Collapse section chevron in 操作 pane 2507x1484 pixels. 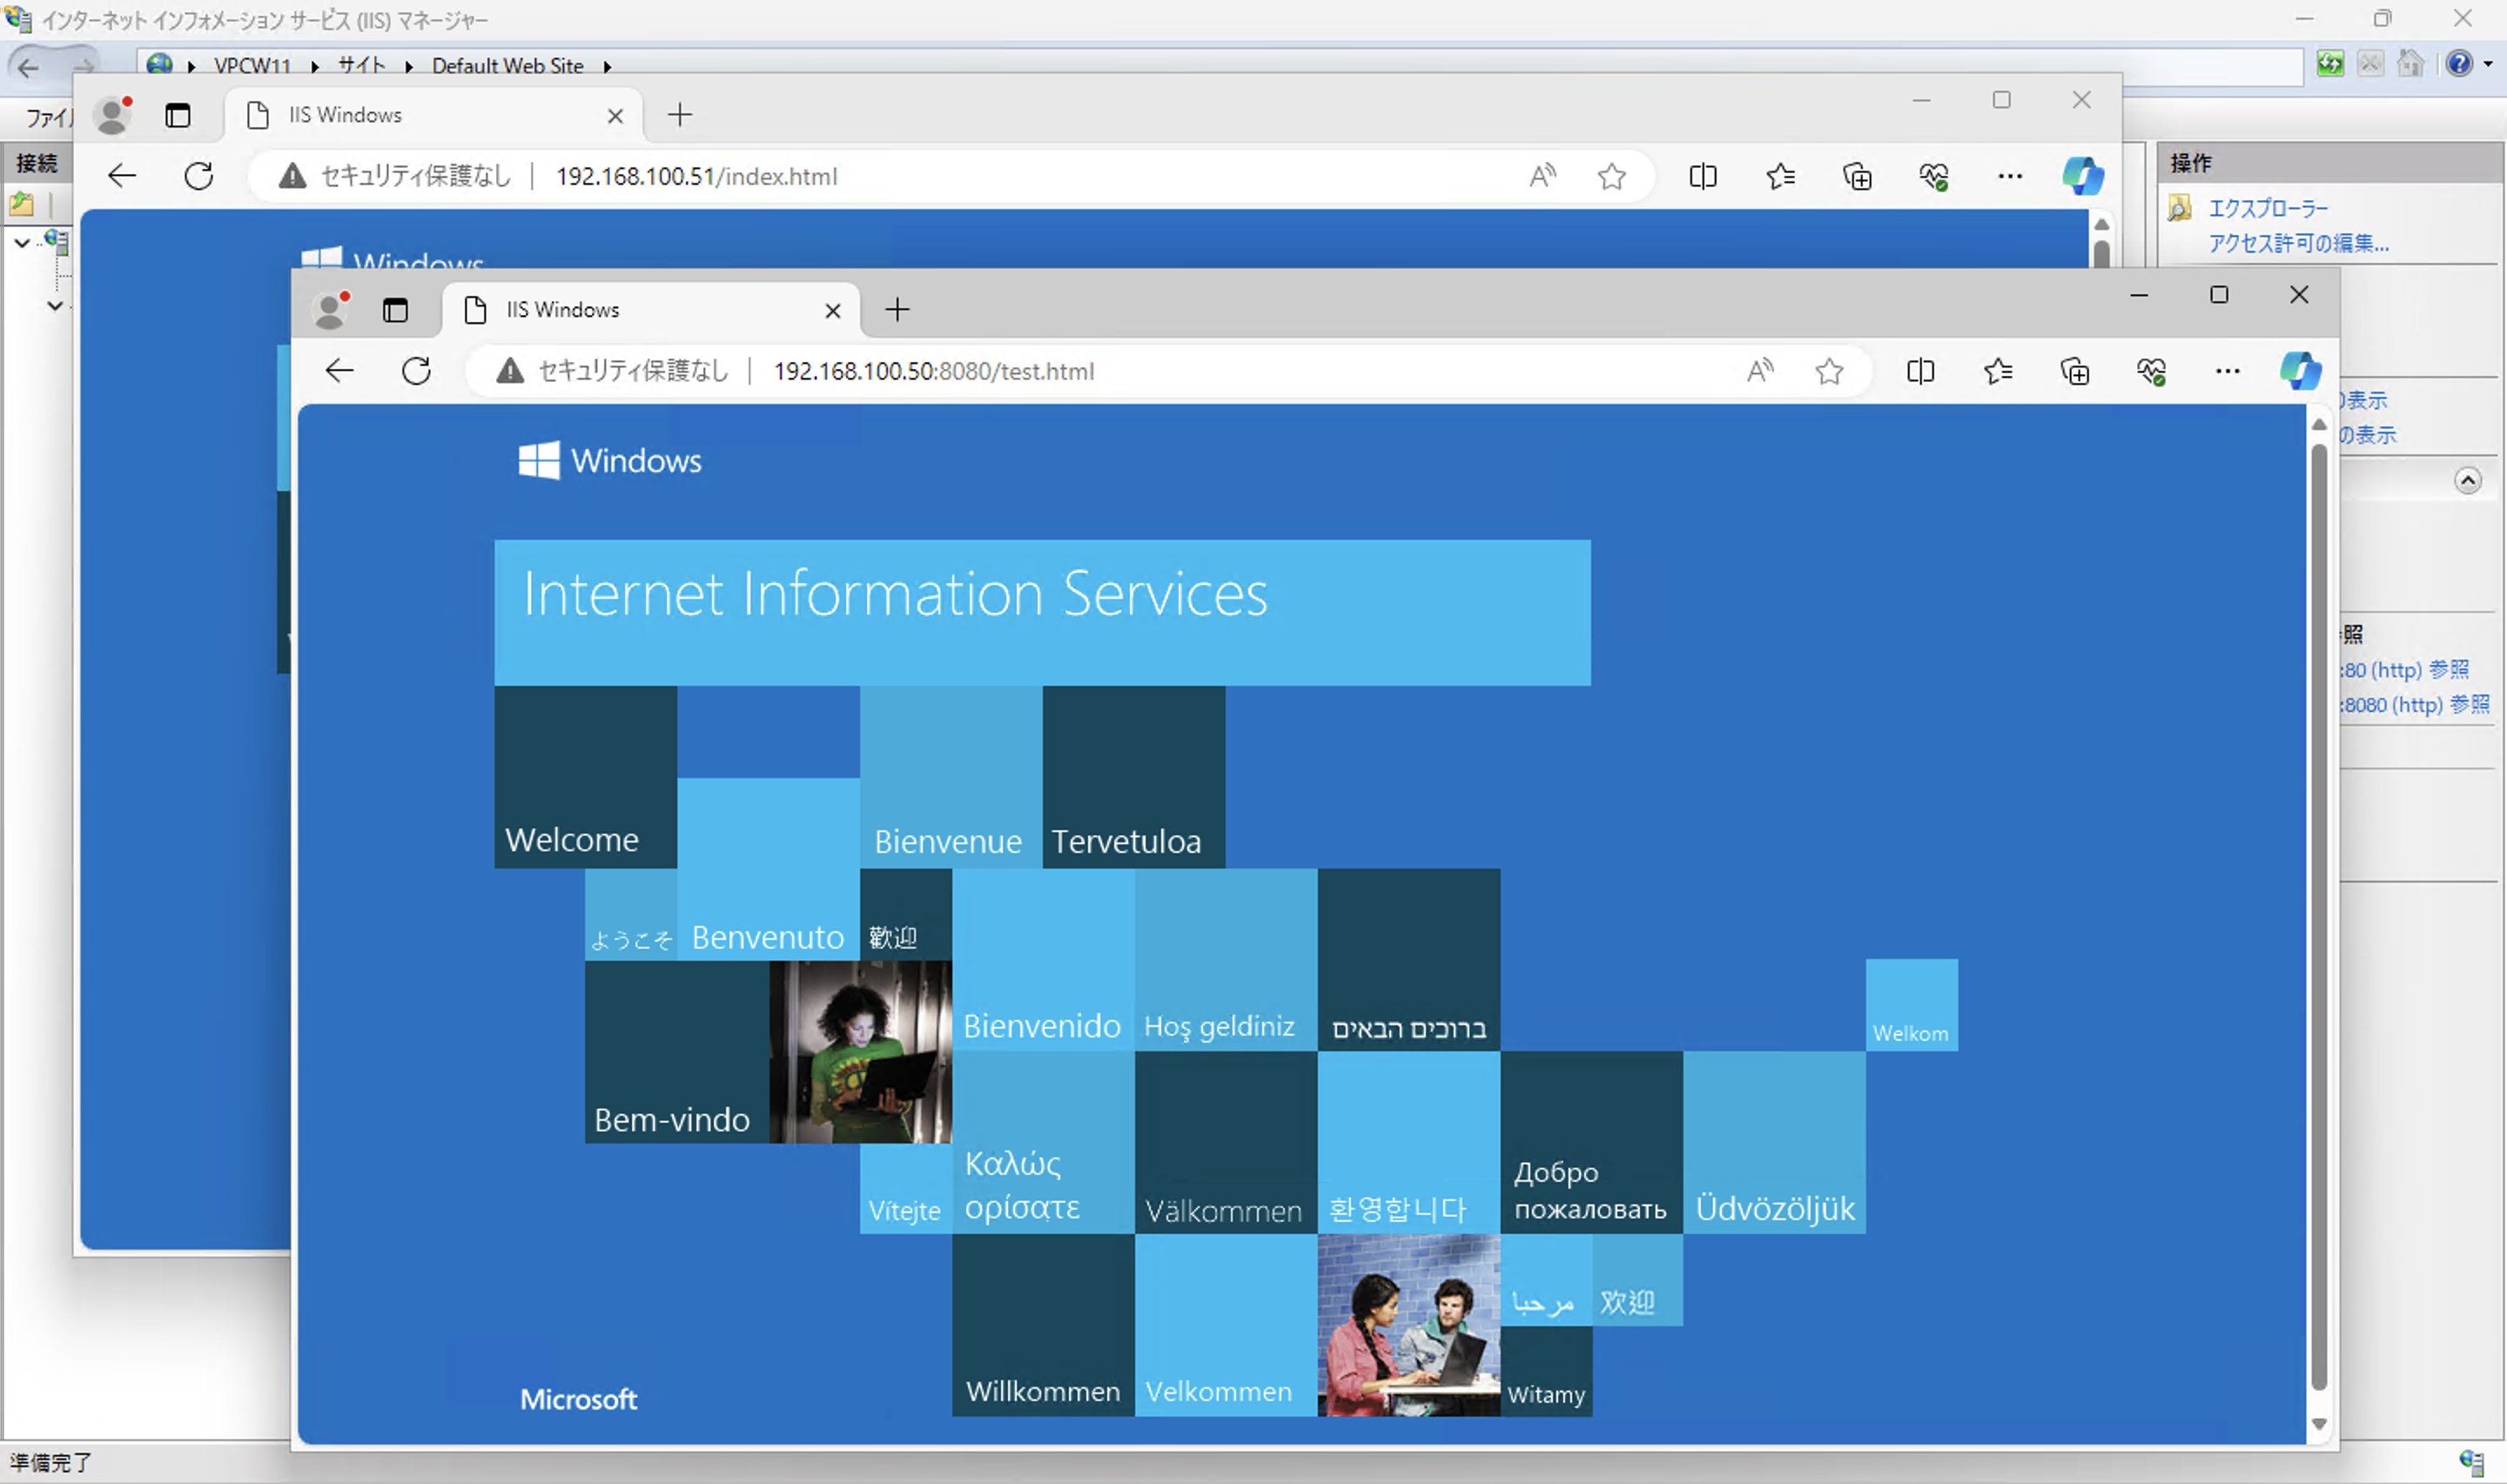pos(2467,481)
